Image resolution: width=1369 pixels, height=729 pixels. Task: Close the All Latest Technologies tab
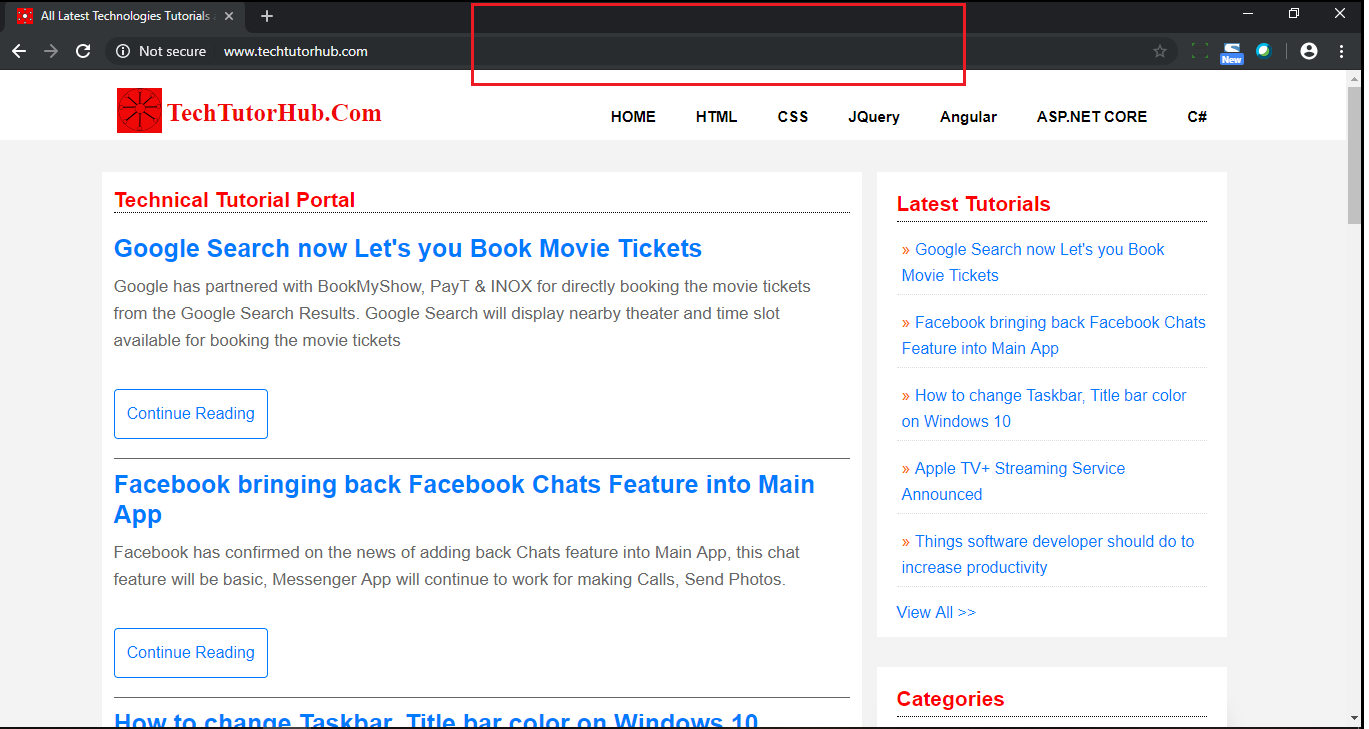tap(229, 16)
